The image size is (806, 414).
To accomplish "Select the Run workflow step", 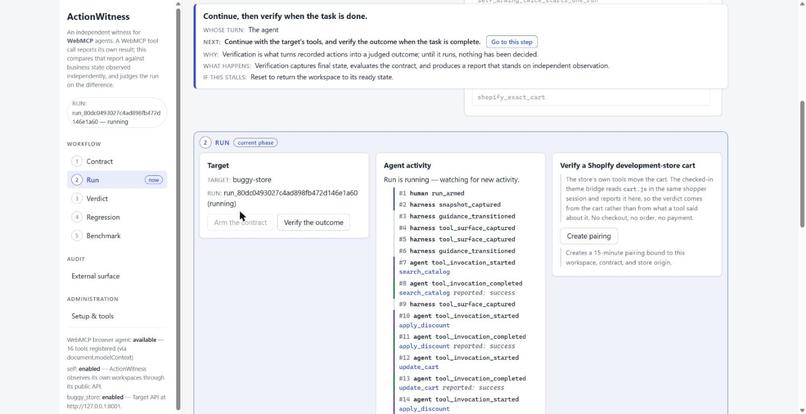I will [117, 180].
